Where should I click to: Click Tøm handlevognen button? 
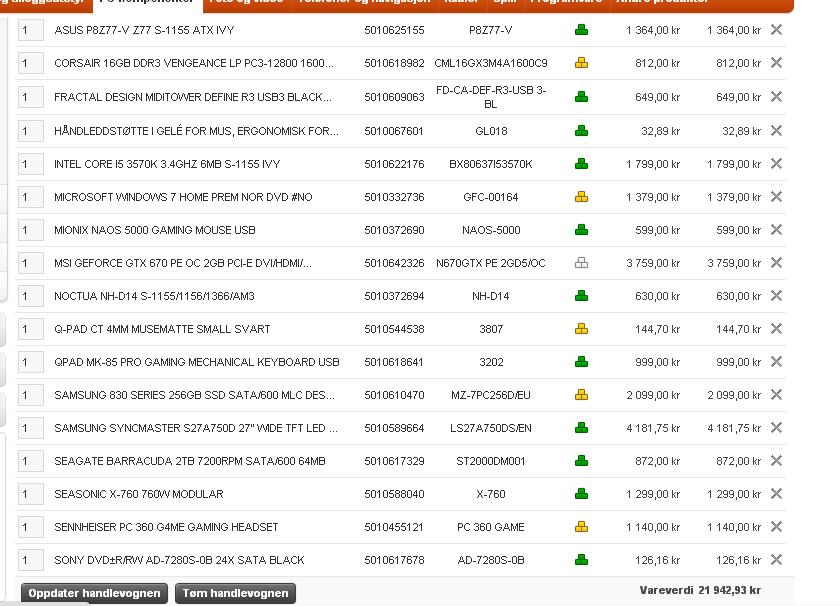(x=235, y=593)
